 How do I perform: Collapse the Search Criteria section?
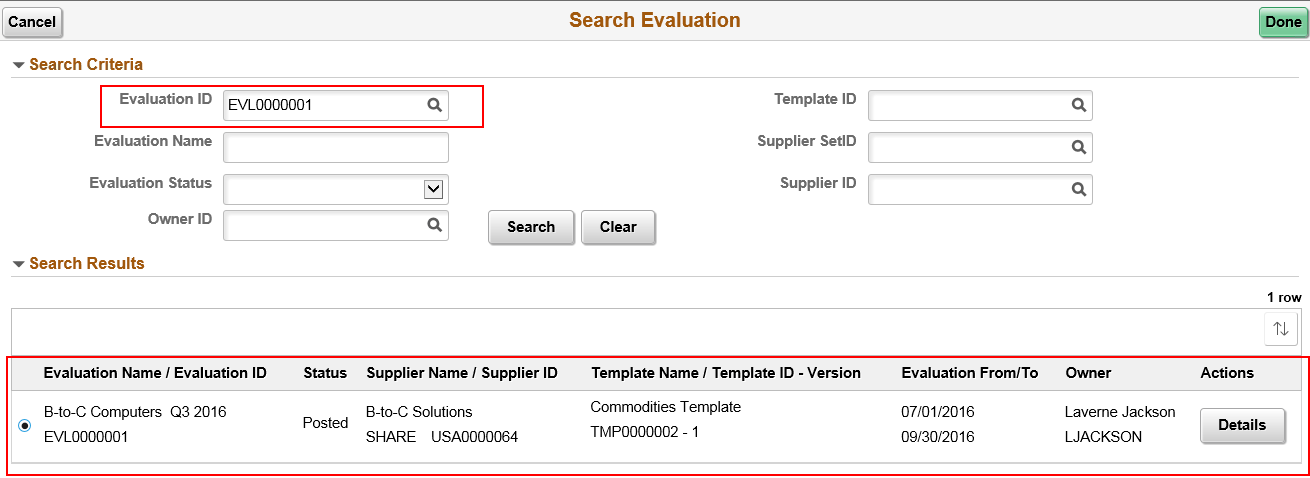pos(18,65)
